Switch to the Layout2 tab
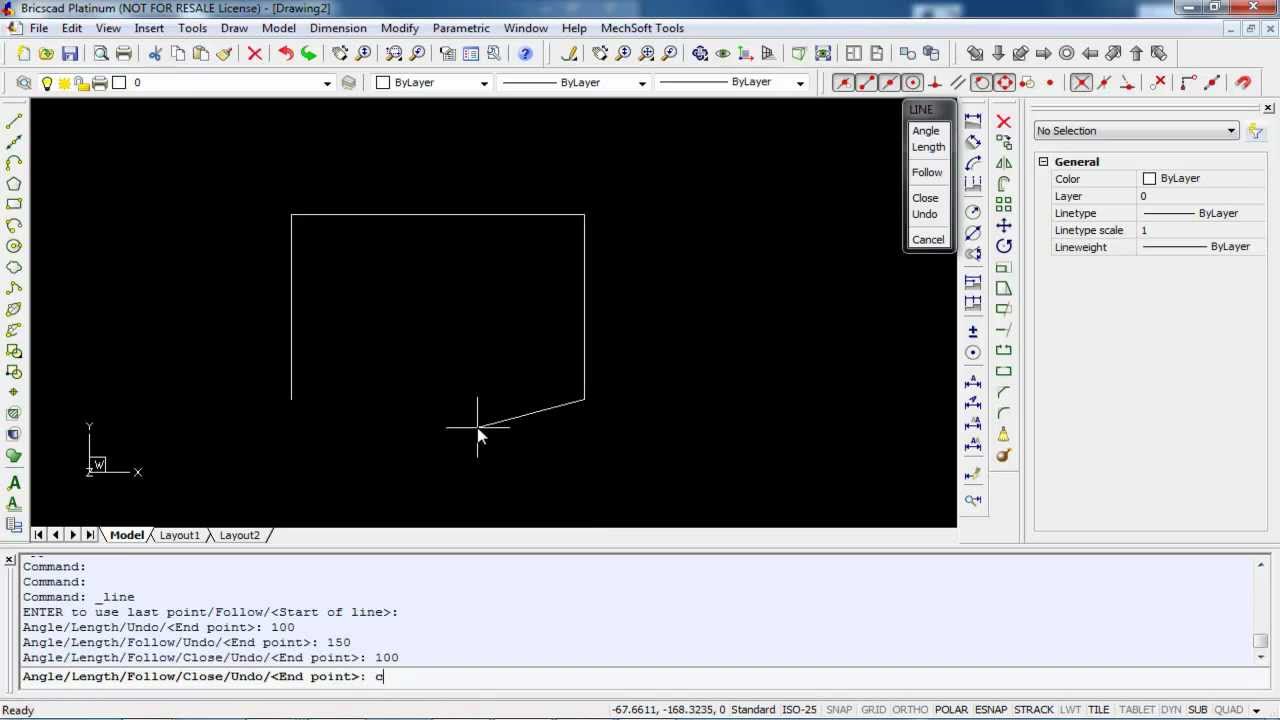This screenshot has height=720, width=1280. pos(240,535)
